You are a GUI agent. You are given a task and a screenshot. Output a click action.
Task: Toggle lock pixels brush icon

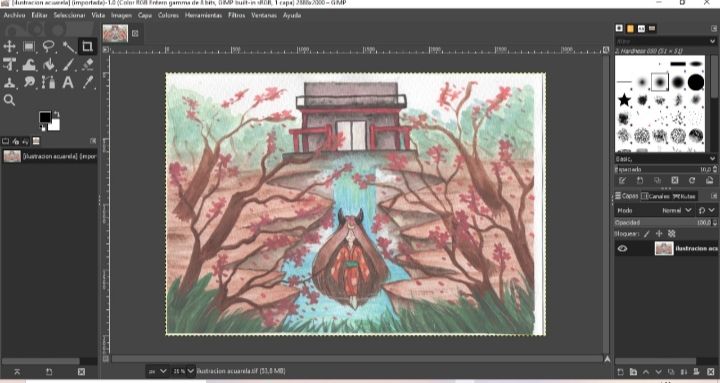(647, 234)
